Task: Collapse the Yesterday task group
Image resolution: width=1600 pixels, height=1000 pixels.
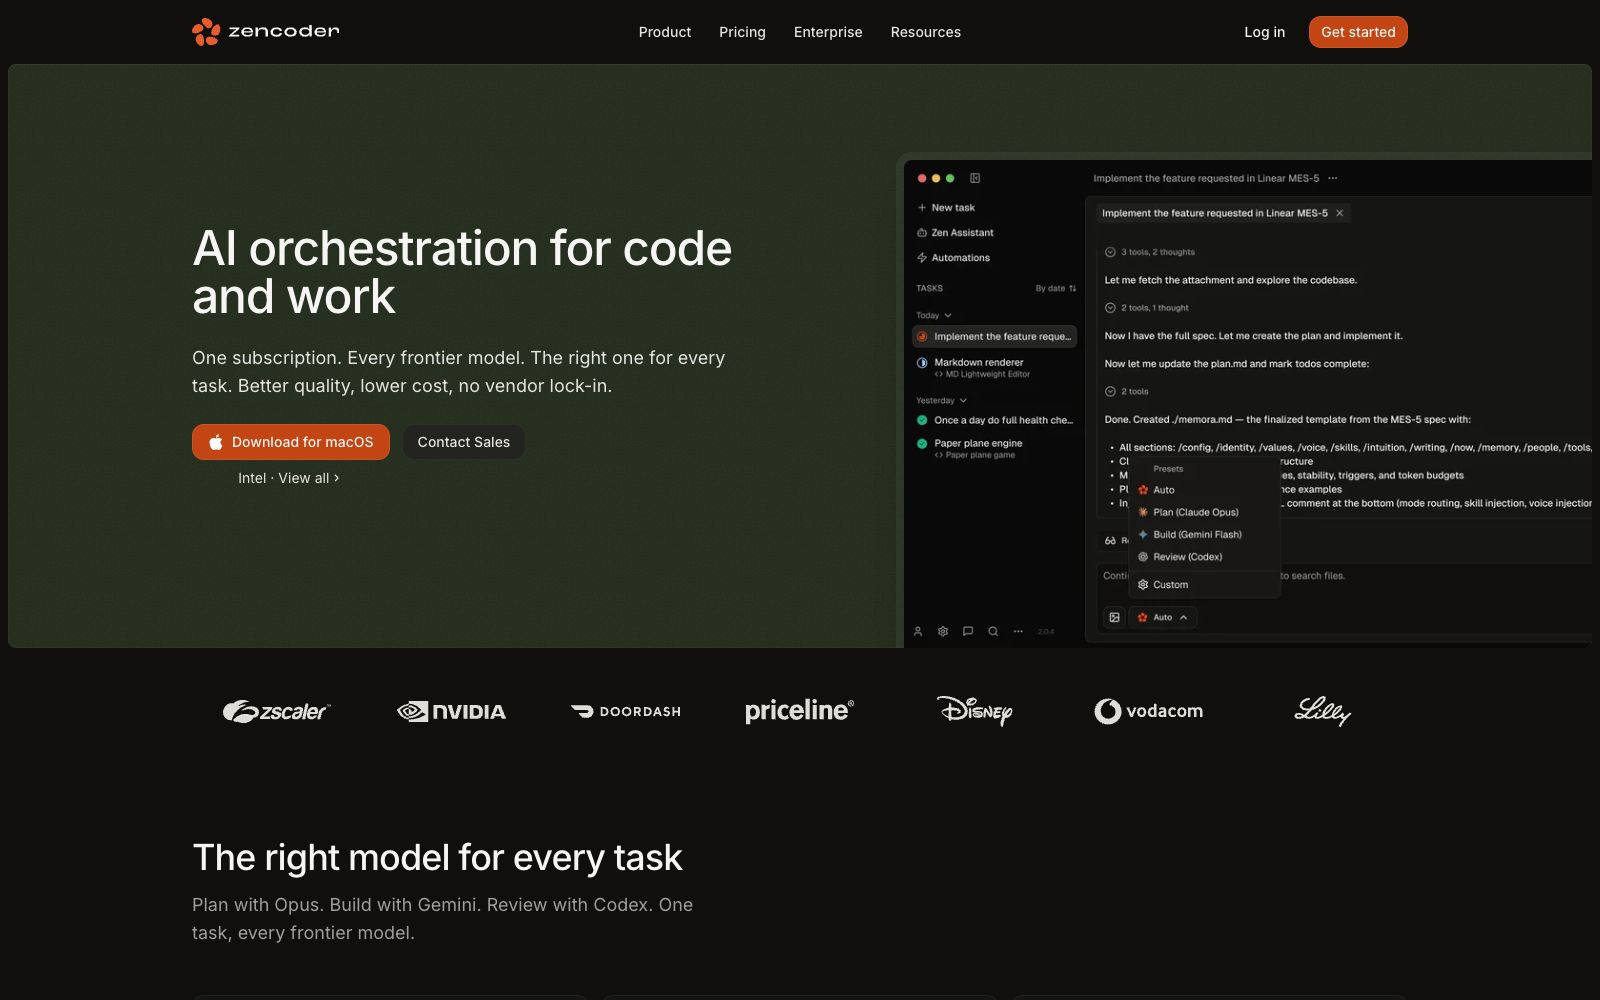Action: [941, 400]
